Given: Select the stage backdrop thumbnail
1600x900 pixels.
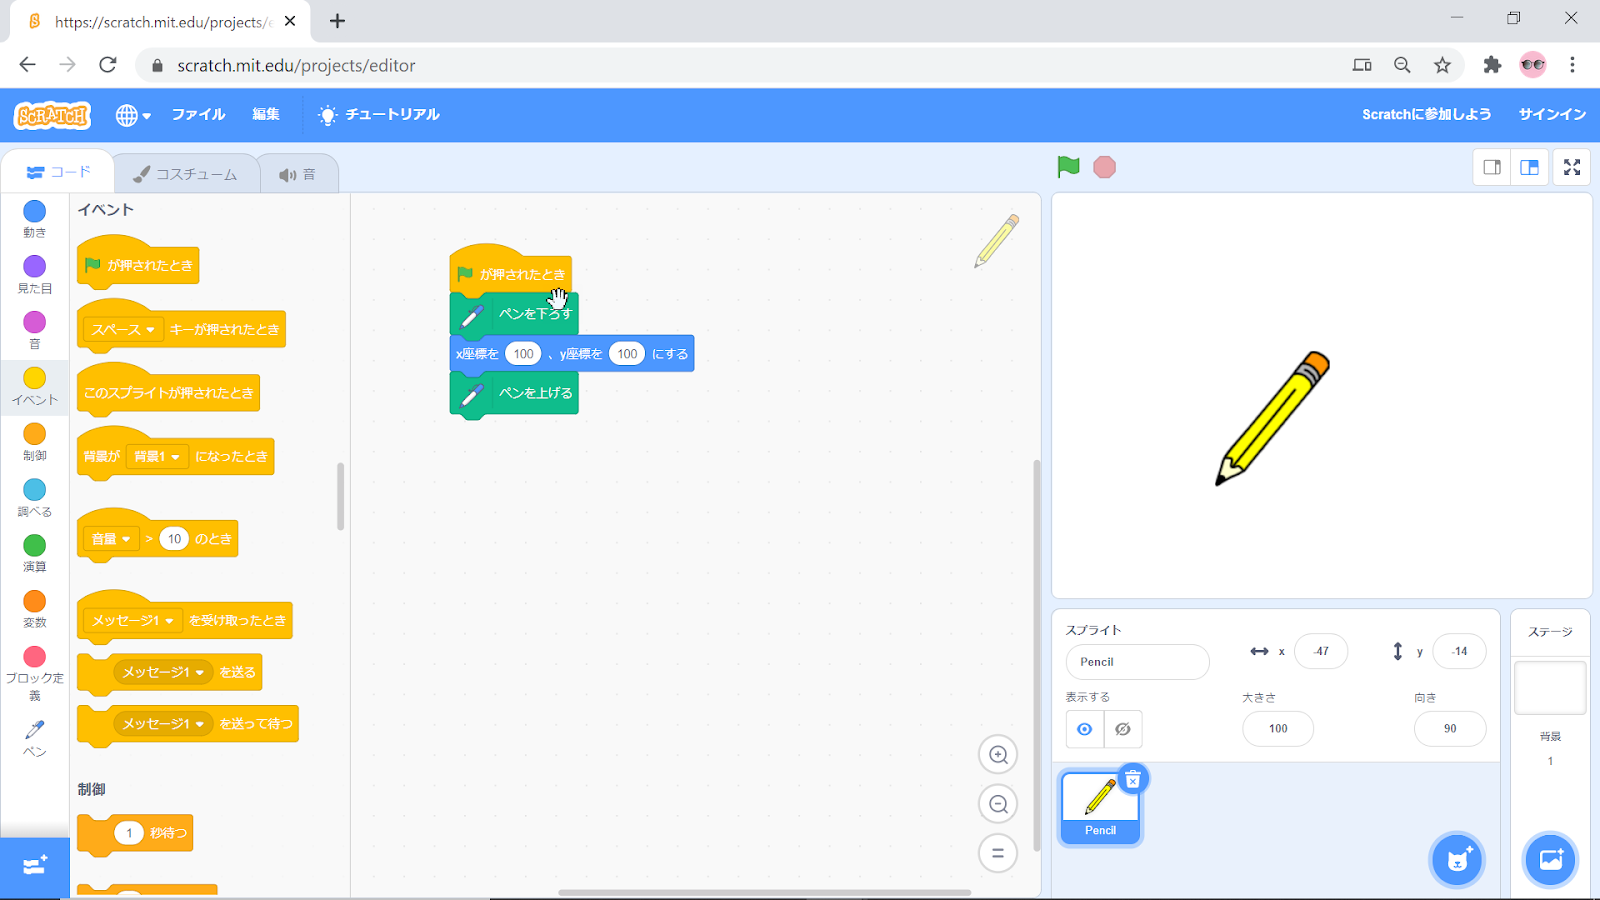Looking at the screenshot, I should coord(1550,688).
